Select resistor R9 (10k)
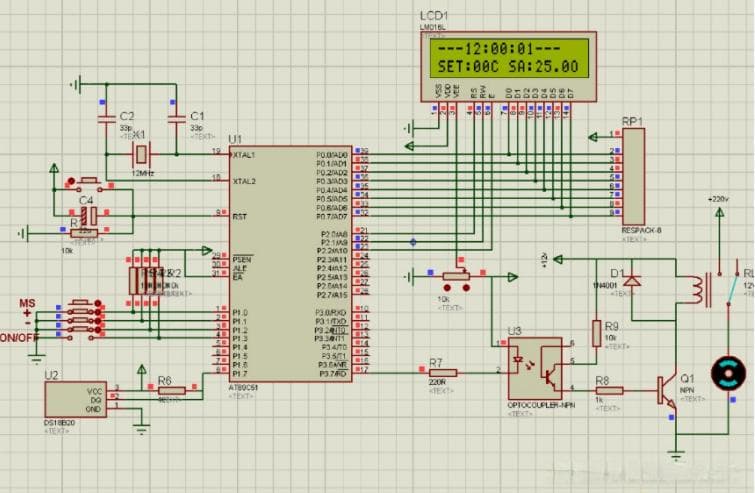 pyautogui.click(x=597, y=333)
